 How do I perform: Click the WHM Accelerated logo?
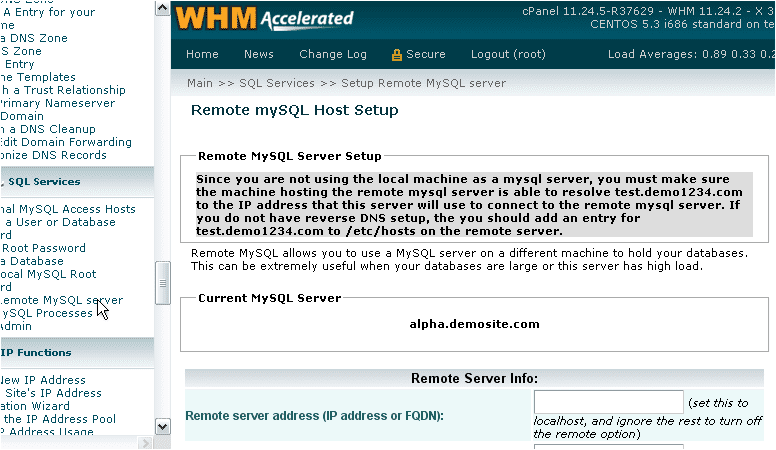point(264,18)
